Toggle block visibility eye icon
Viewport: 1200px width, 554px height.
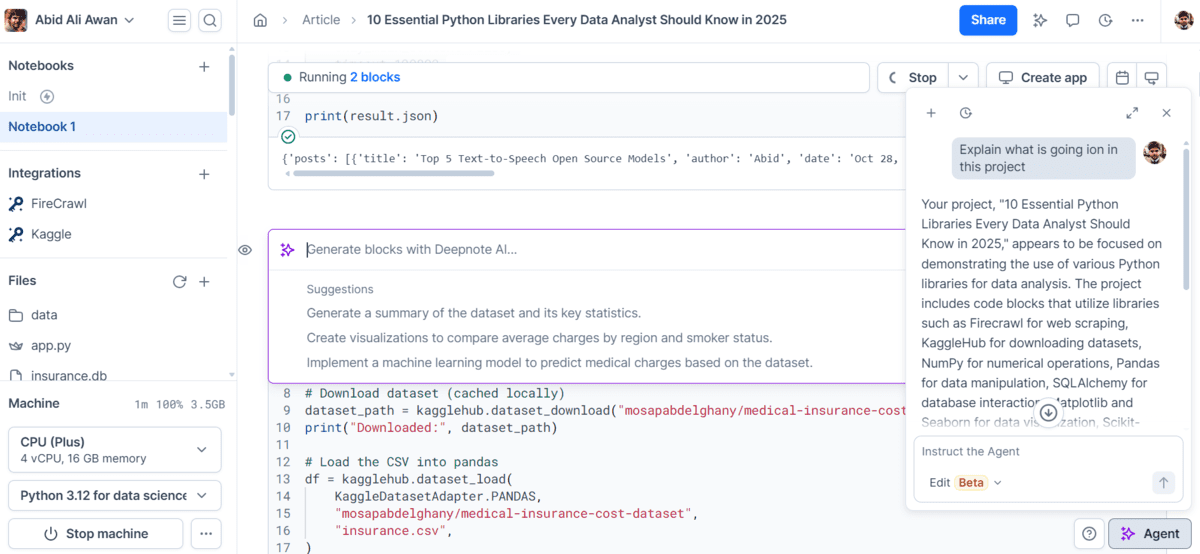(x=245, y=250)
